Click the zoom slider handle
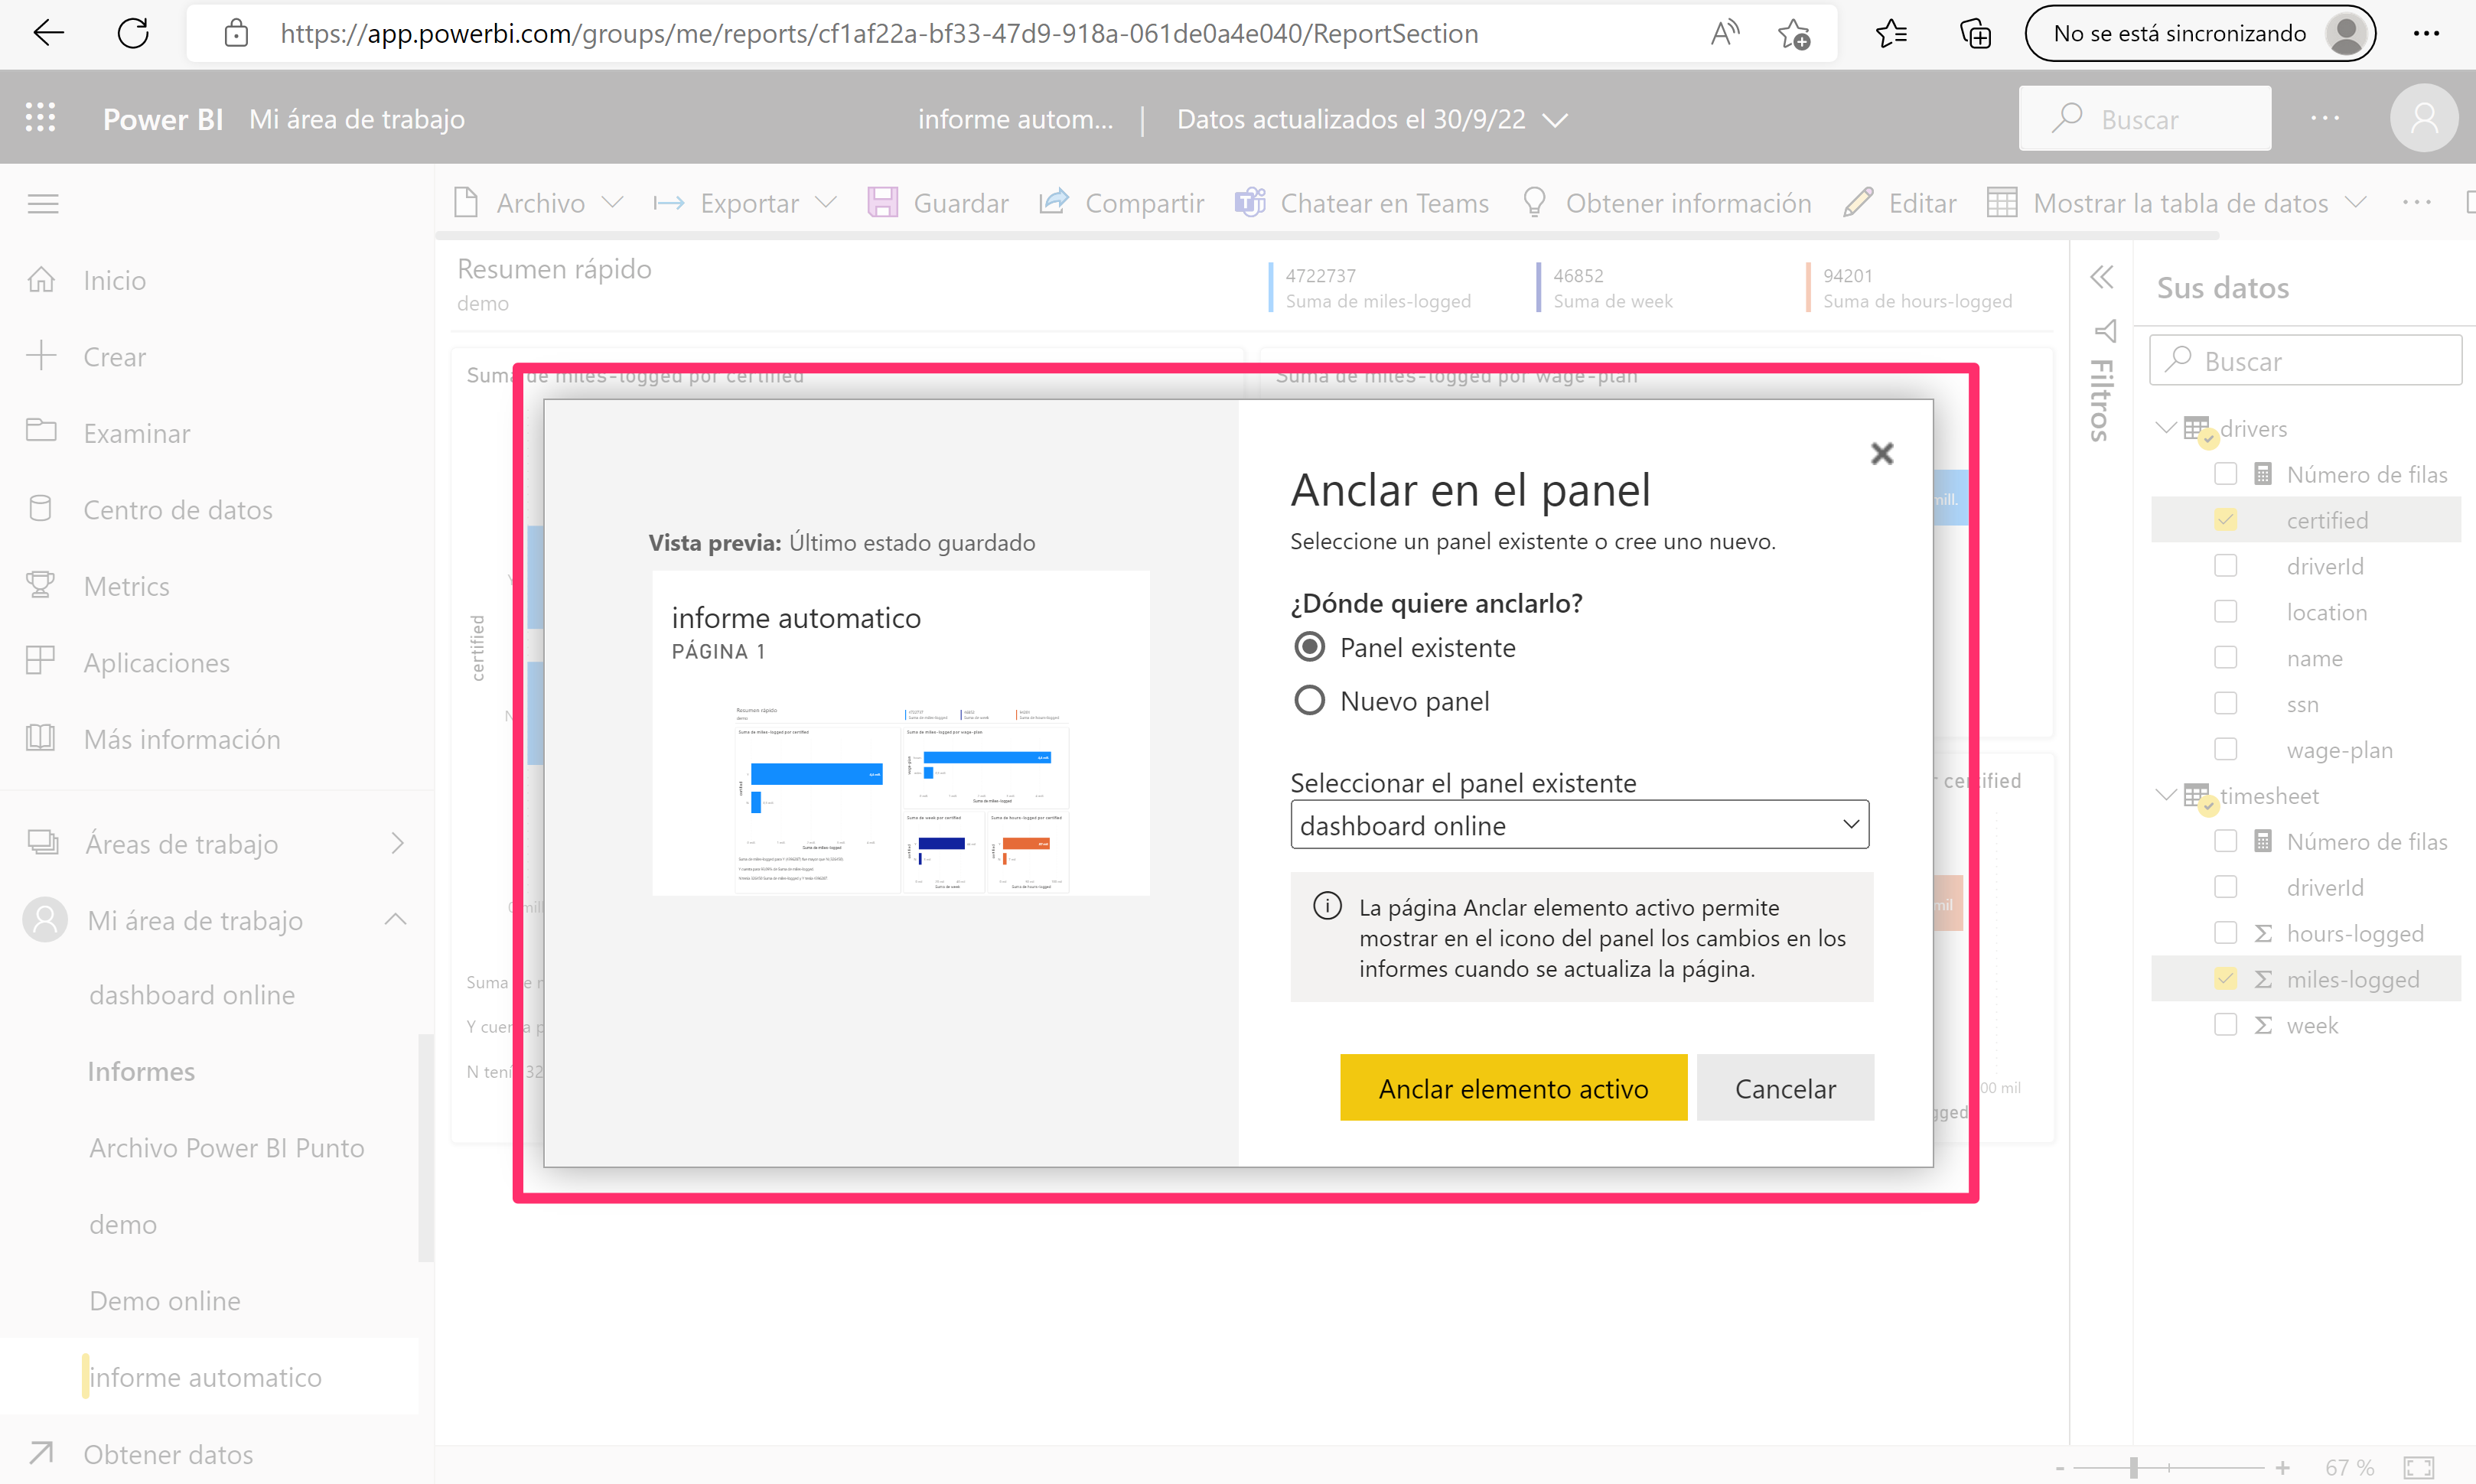This screenshot has width=2476, height=1484. click(x=2134, y=1467)
